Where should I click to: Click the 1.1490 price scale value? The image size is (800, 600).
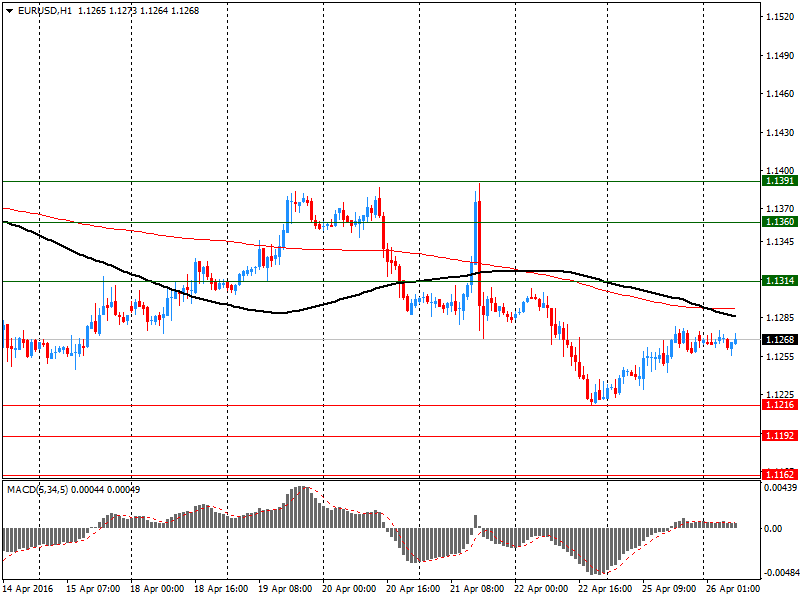point(780,56)
